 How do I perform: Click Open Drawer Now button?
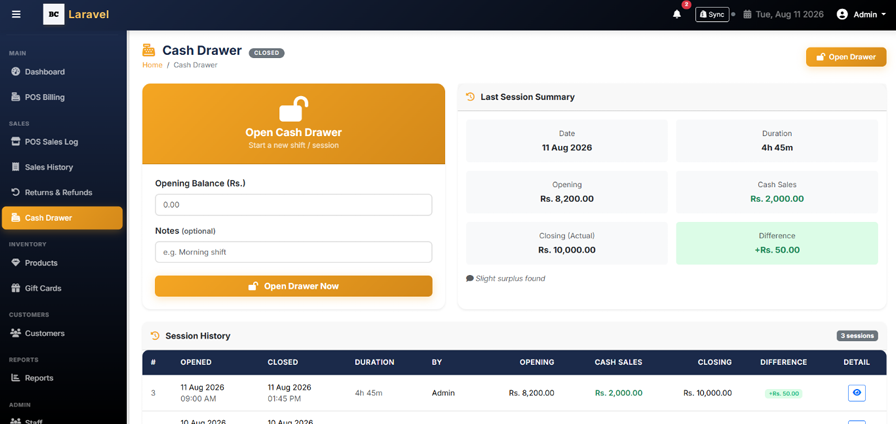coord(294,286)
